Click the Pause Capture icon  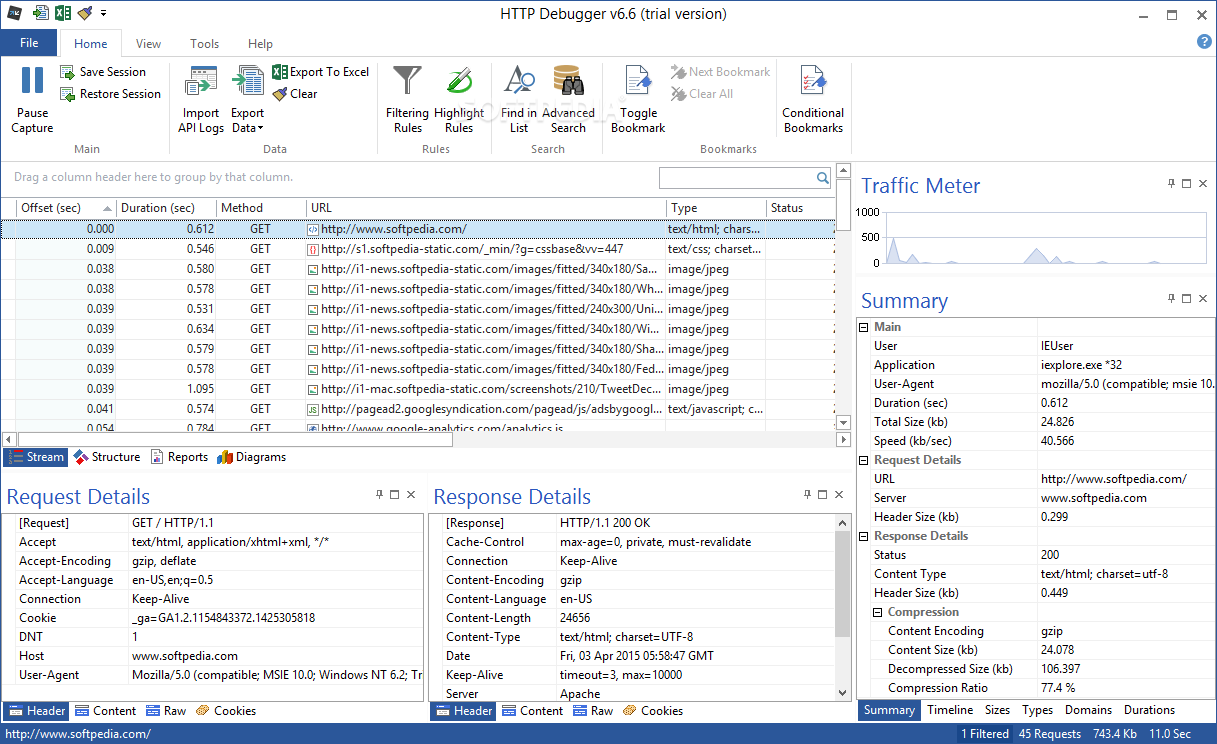(x=32, y=82)
